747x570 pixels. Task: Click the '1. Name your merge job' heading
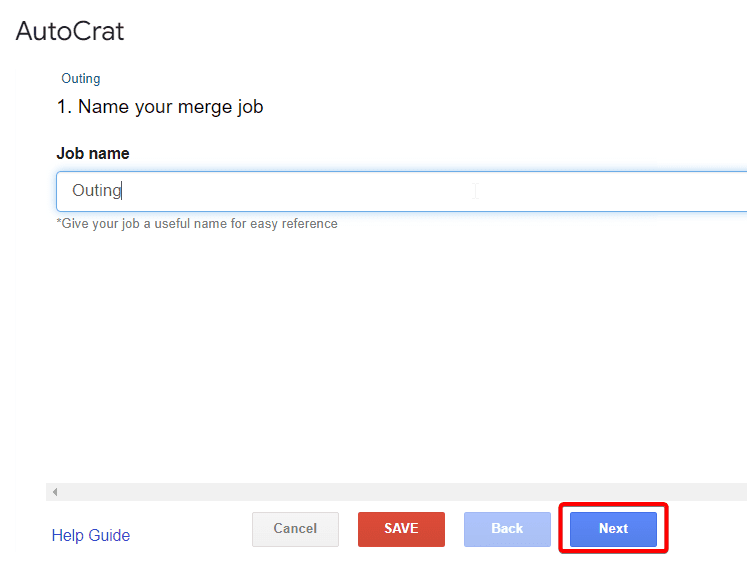(160, 107)
